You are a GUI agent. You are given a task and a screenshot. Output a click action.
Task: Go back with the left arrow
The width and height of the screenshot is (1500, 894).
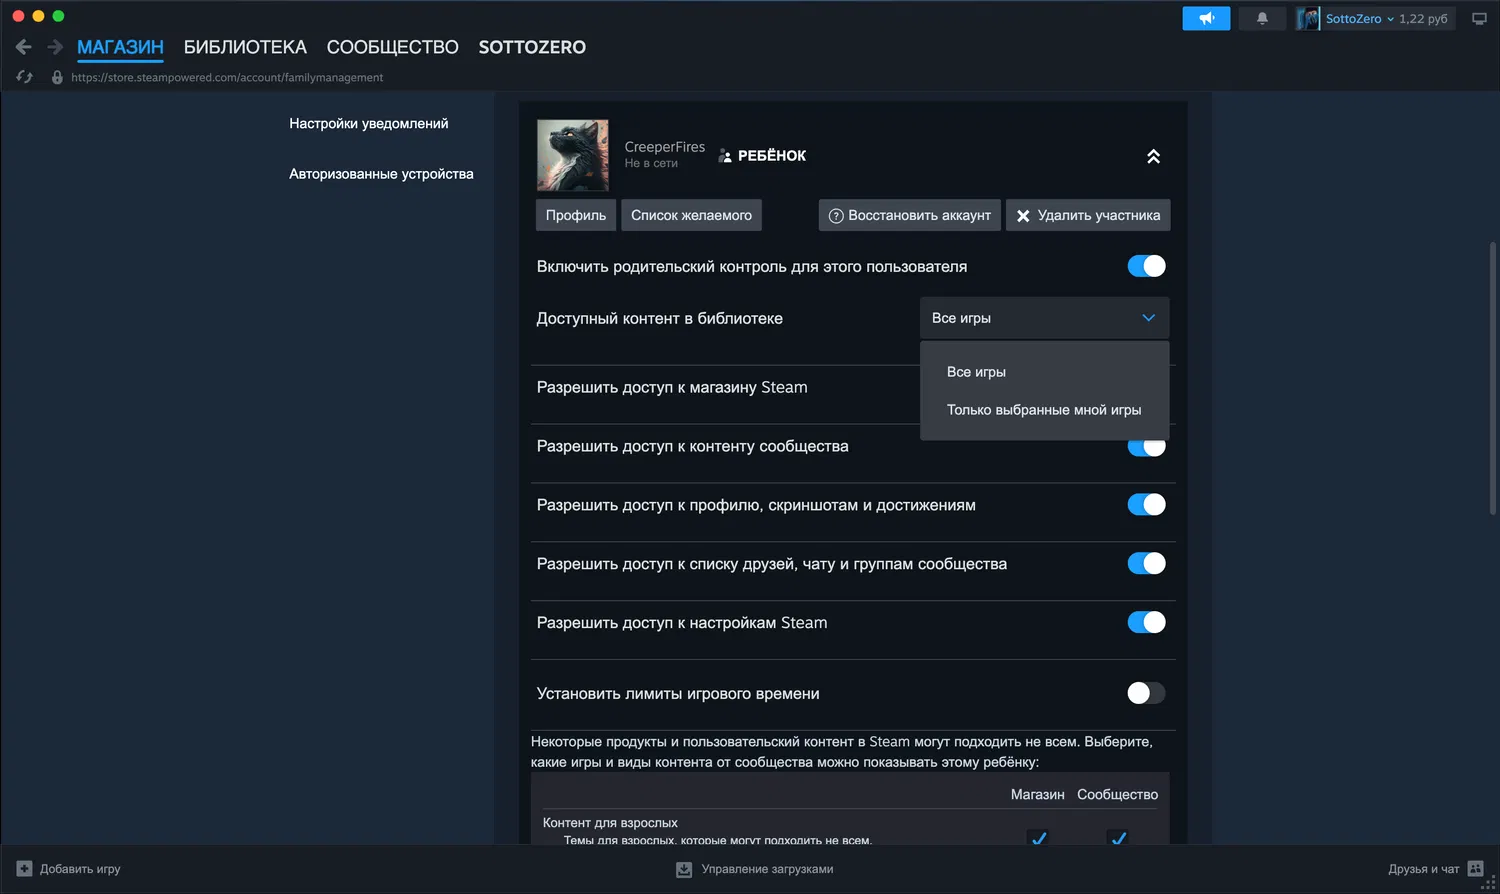tap(24, 47)
